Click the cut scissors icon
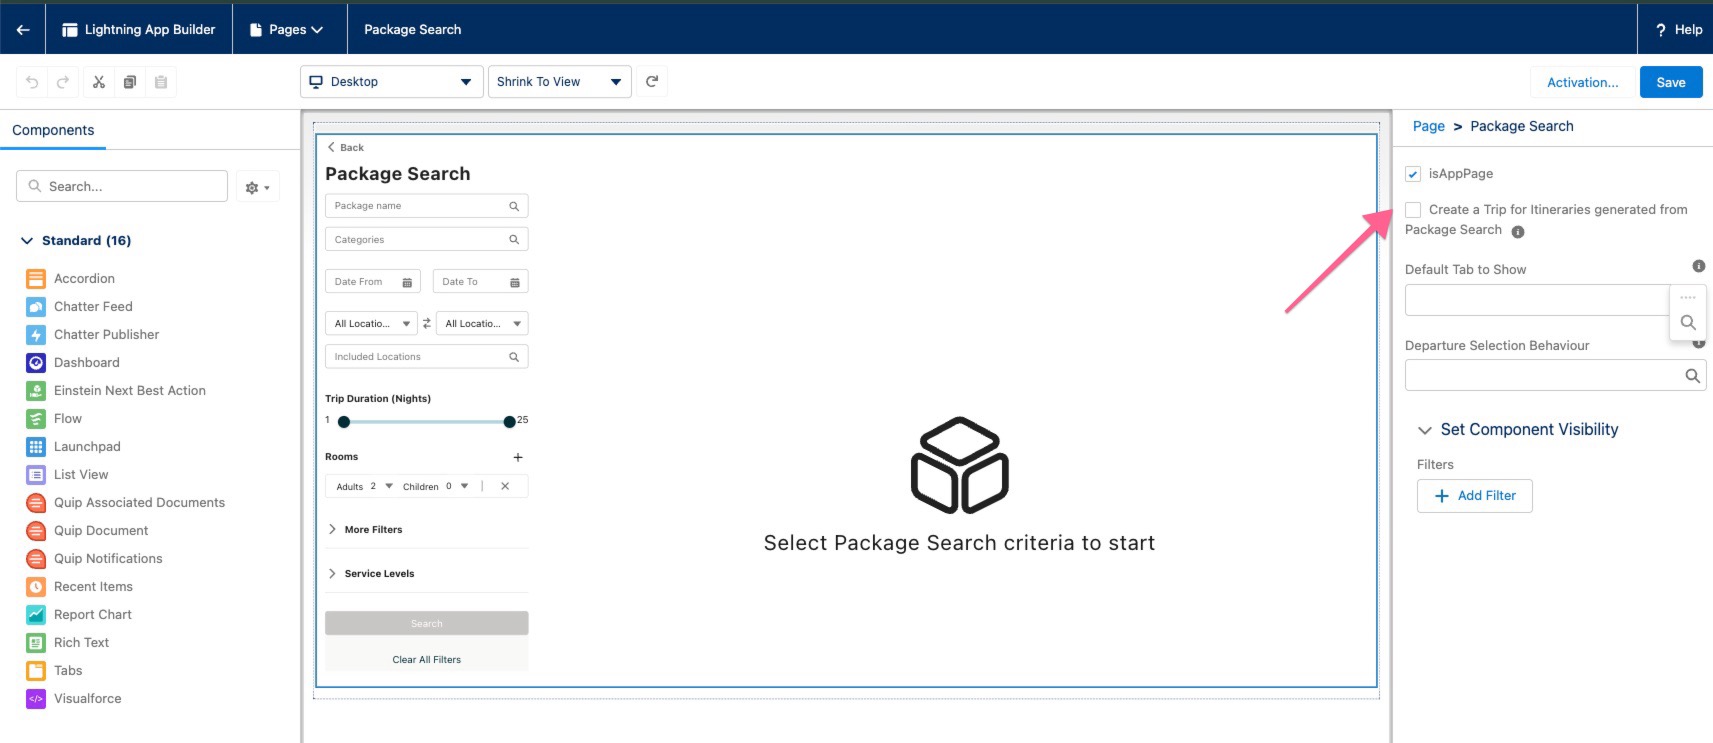The width and height of the screenshot is (1713, 743). pos(99,82)
